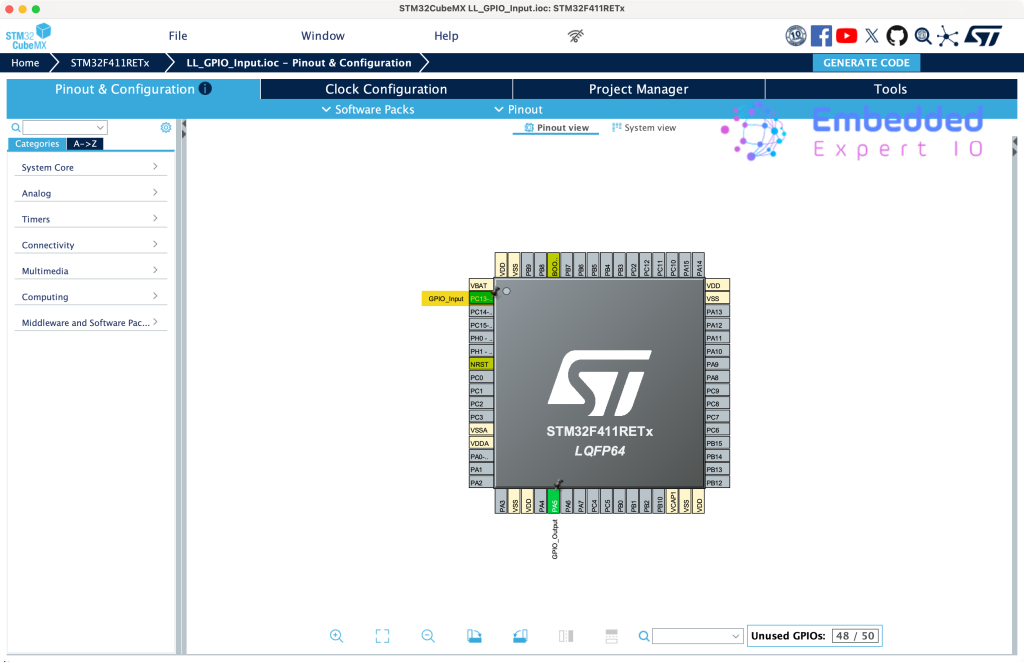Switch the peripheral list to A->Z
The height and width of the screenshot is (662, 1024).
[x=85, y=144]
